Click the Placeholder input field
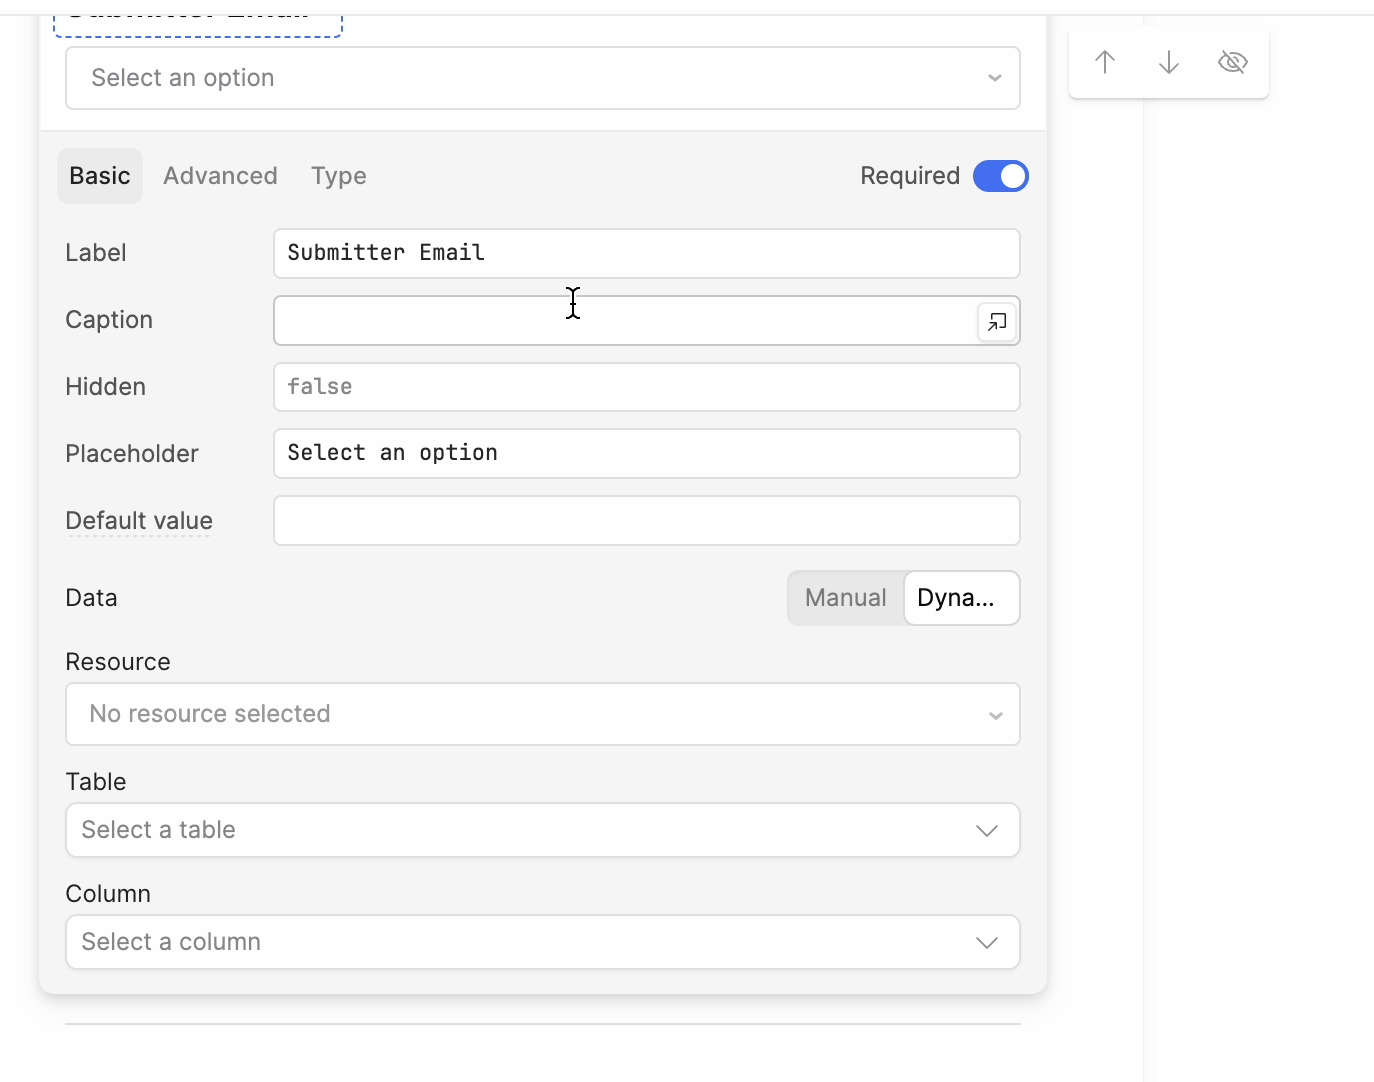Image resolution: width=1374 pixels, height=1082 pixels. click(647, 454)
